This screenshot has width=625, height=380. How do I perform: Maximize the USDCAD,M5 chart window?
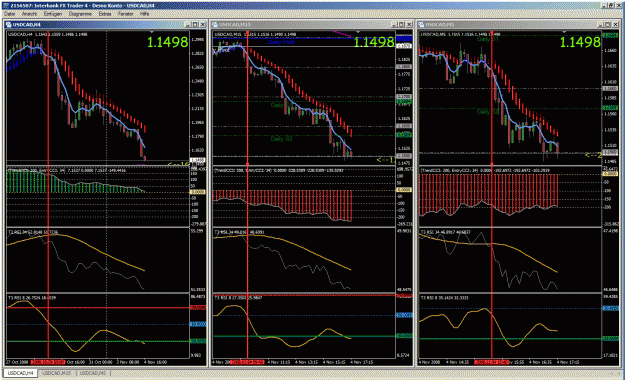point(607,24)
